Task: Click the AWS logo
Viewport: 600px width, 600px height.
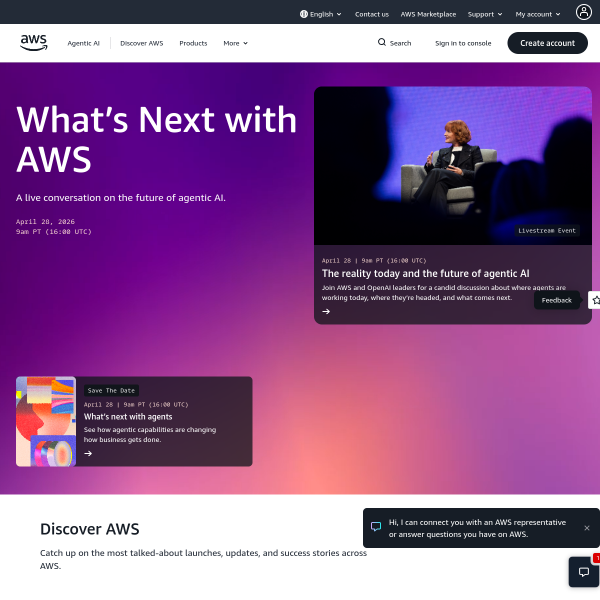Action: 34,42
